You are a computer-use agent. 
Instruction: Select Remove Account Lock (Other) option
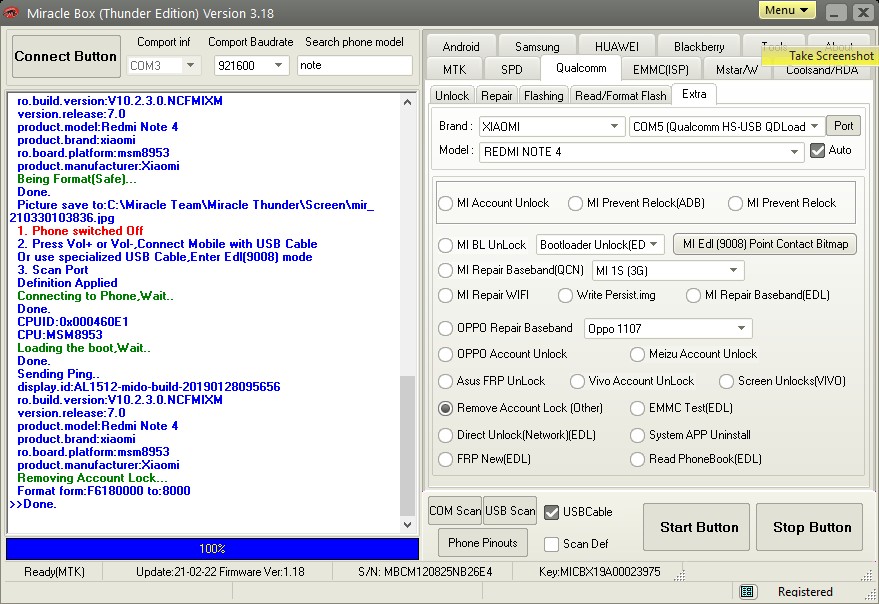click(446, 408)
